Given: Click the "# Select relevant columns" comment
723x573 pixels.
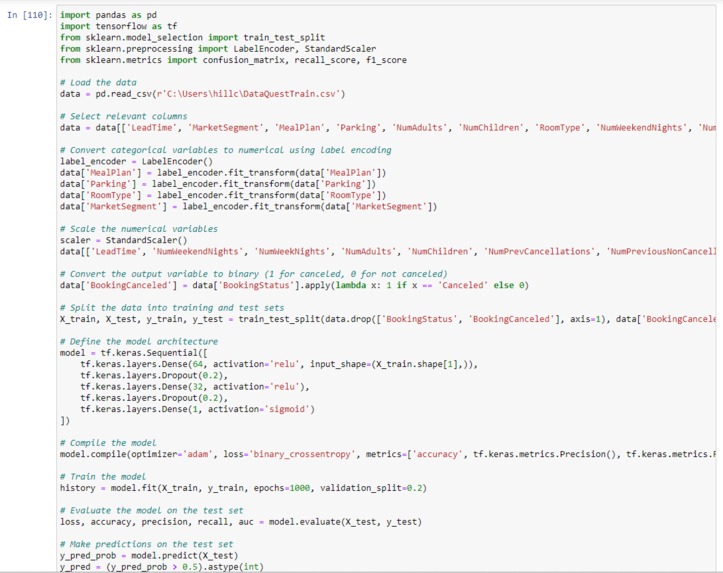Looking at the screenshot, I should click(x=124, y=116).
